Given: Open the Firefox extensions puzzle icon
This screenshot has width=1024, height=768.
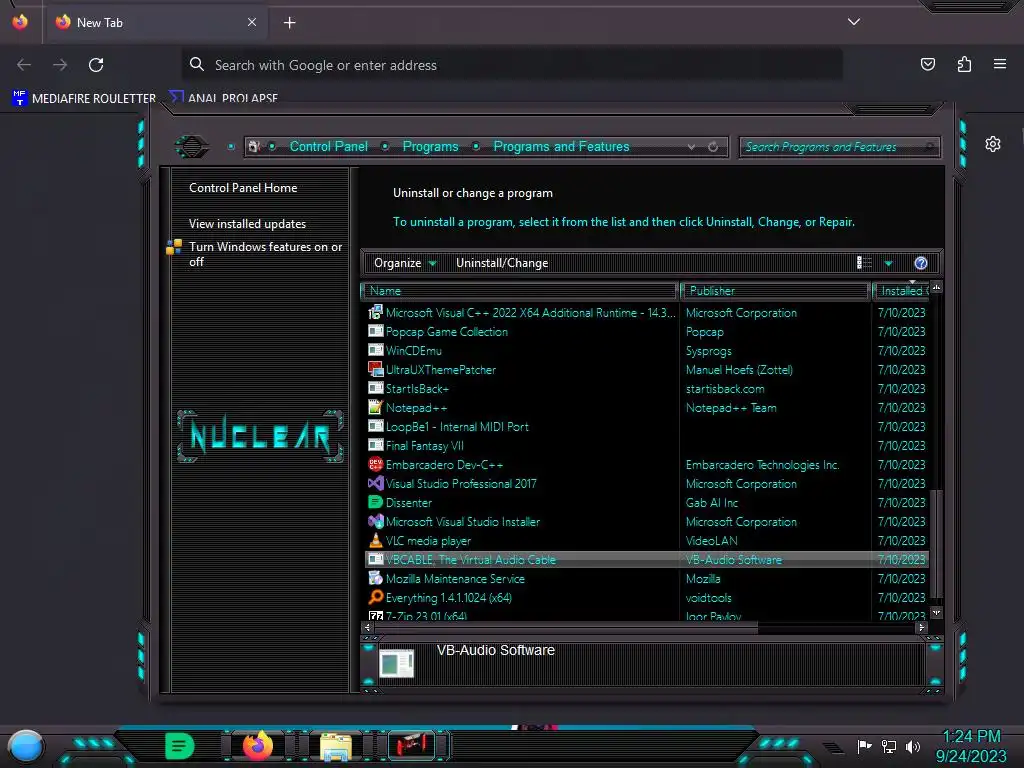Looking at the screenshot, I should [x=964, y=64].
